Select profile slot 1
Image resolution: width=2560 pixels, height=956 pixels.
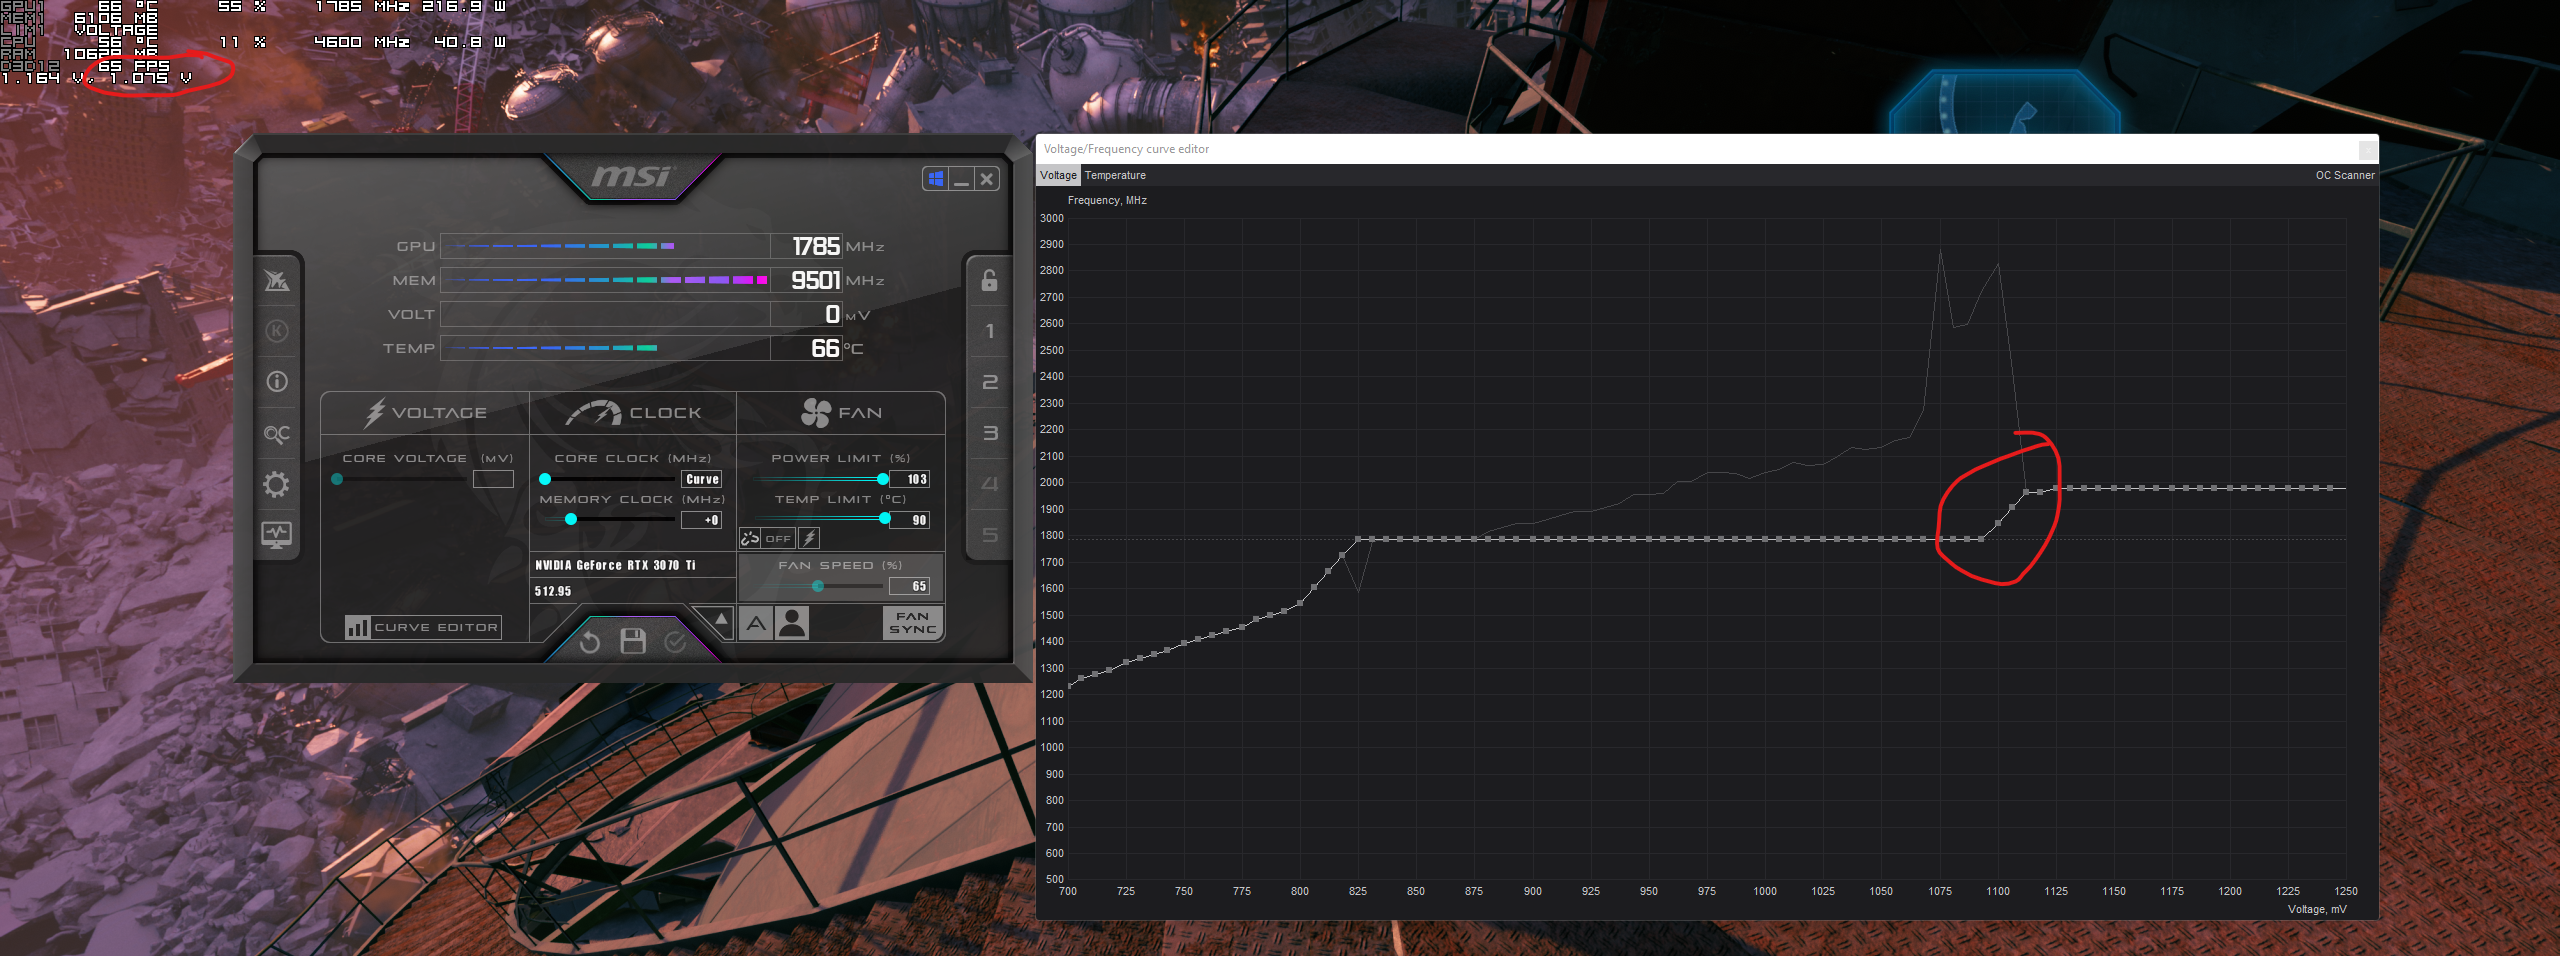[989, 331]
